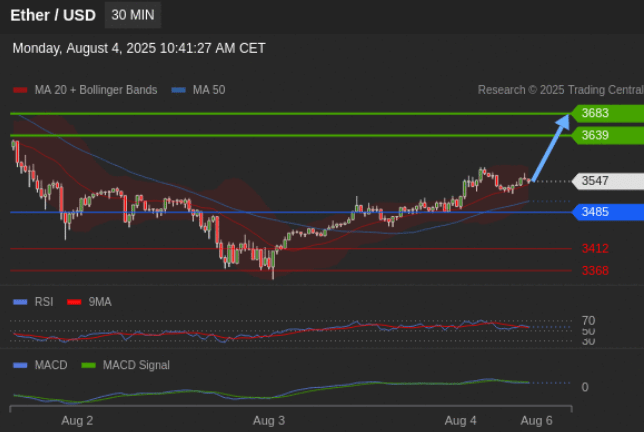This screenshot has height=432, width=644.
Task: Select the 3639 resistance price tag
Action: point(608,136)
